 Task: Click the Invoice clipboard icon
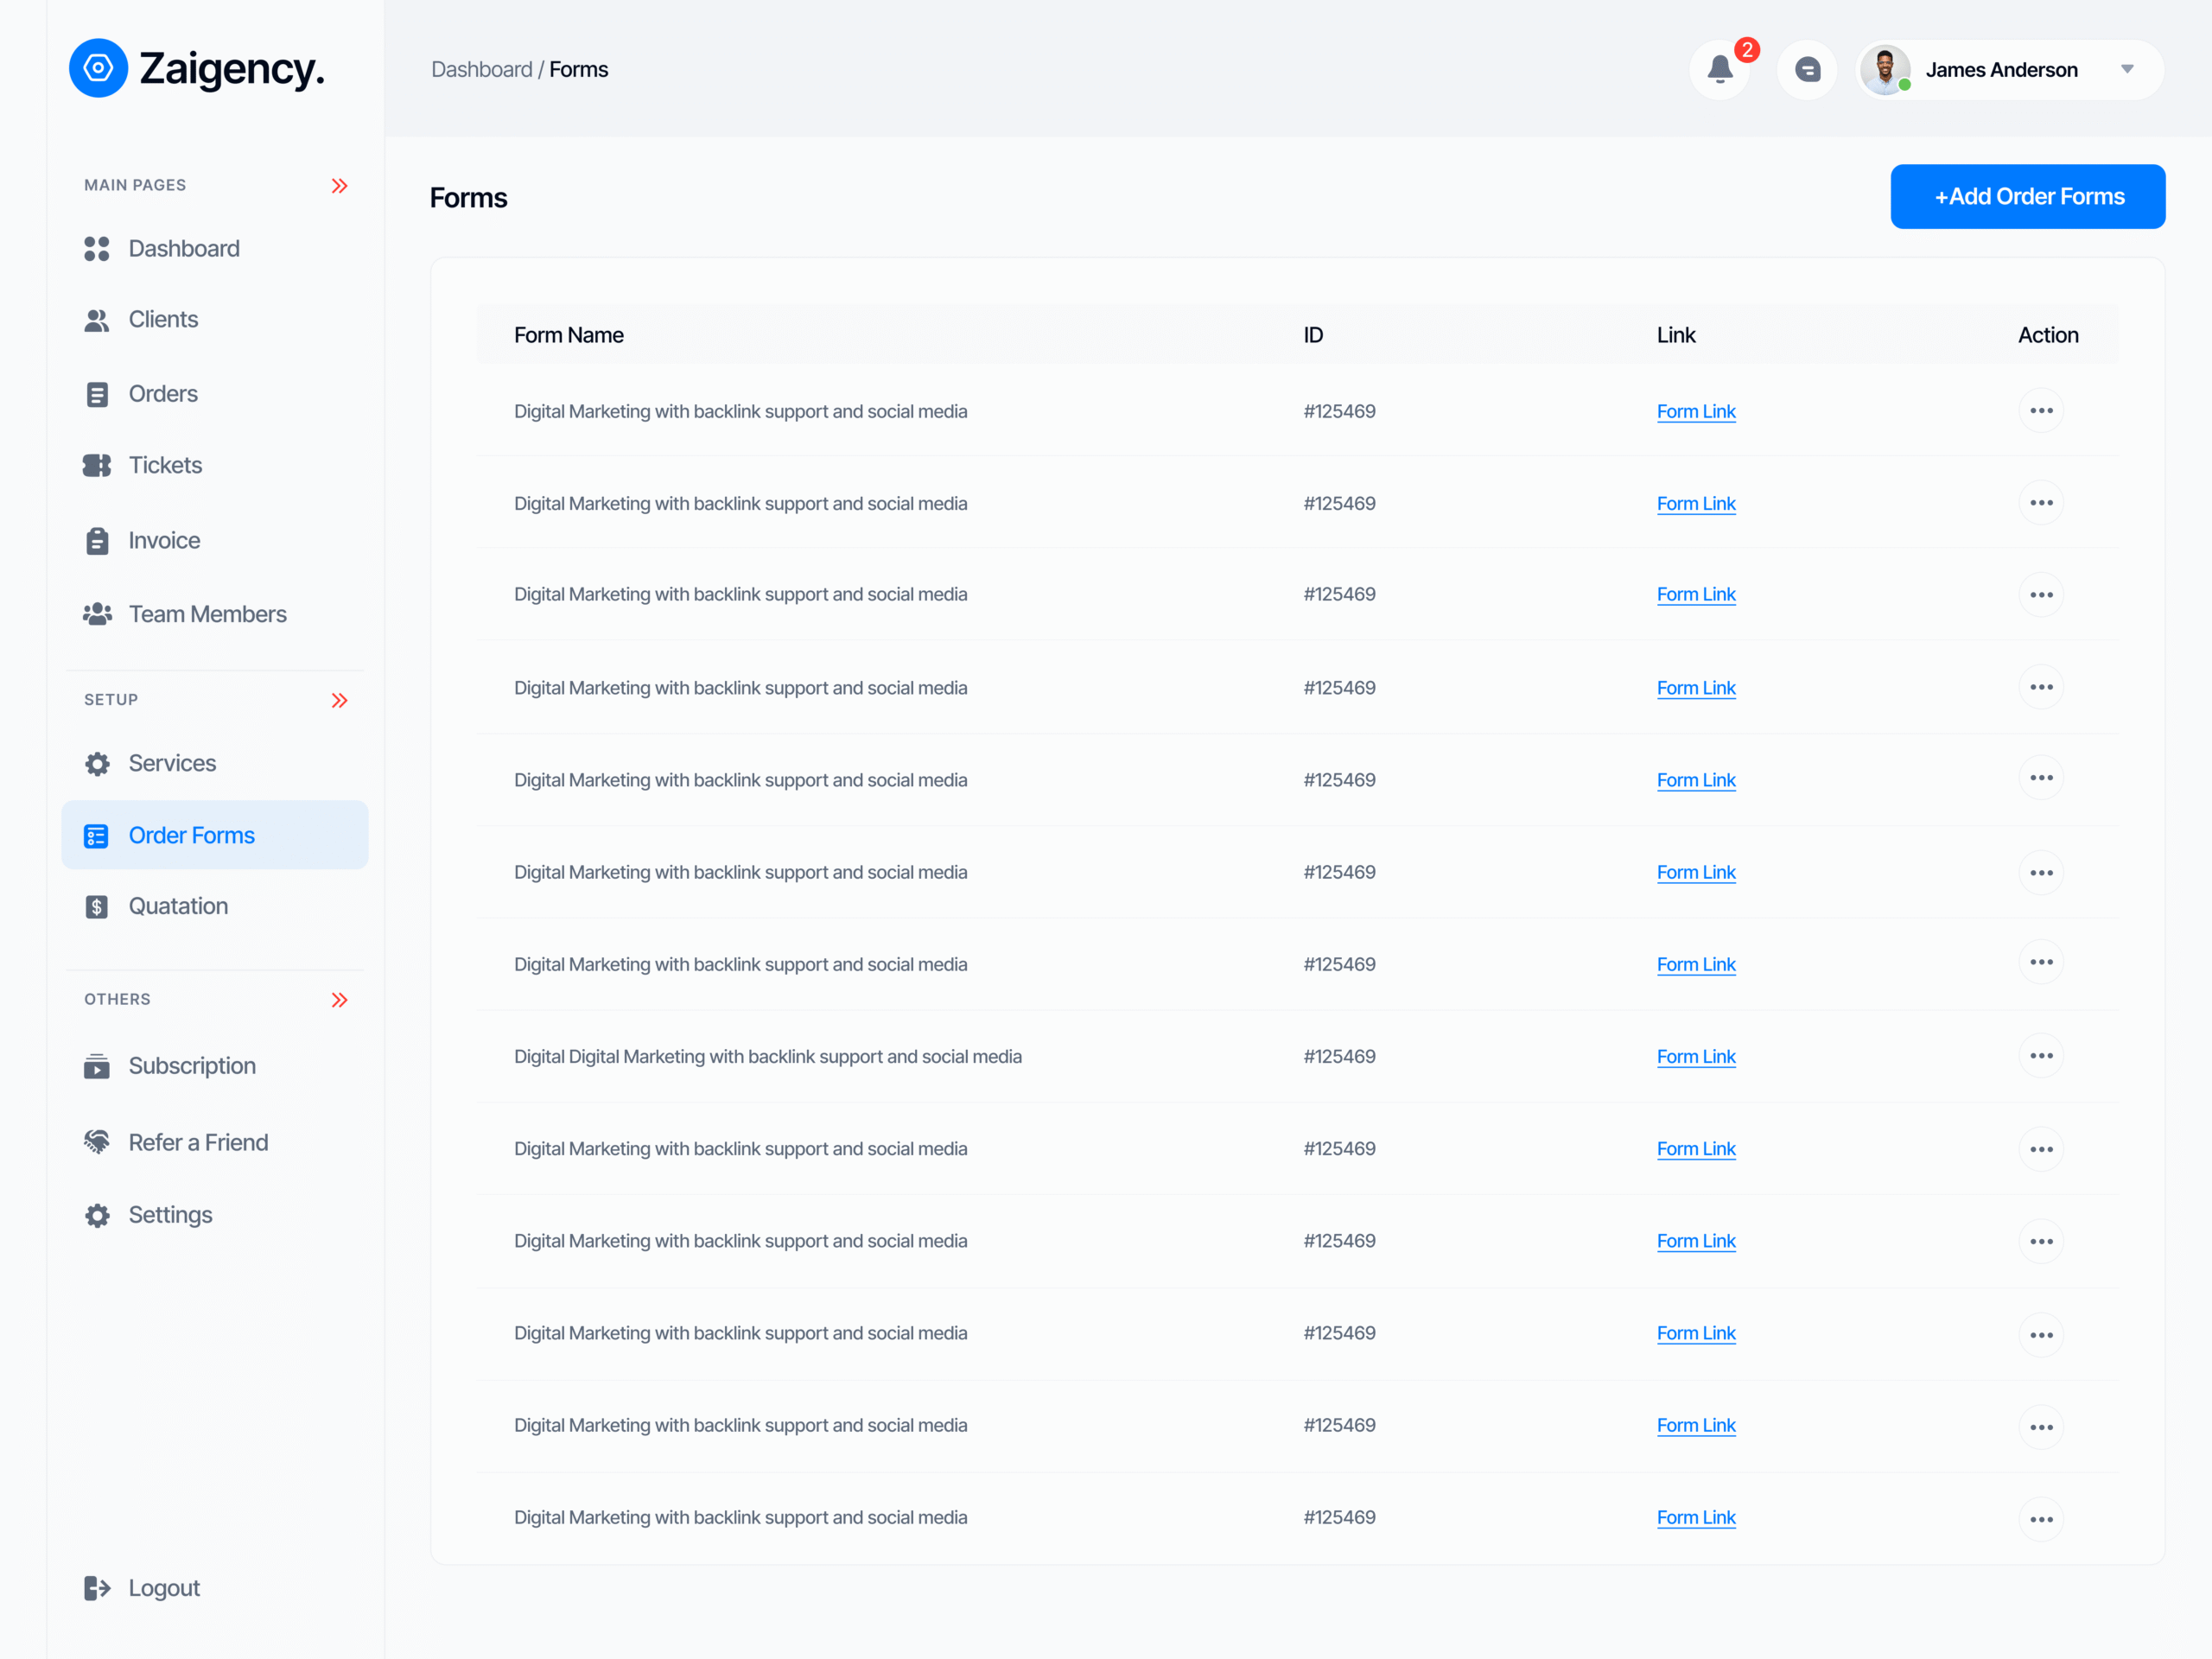click(x=97, y=541)
